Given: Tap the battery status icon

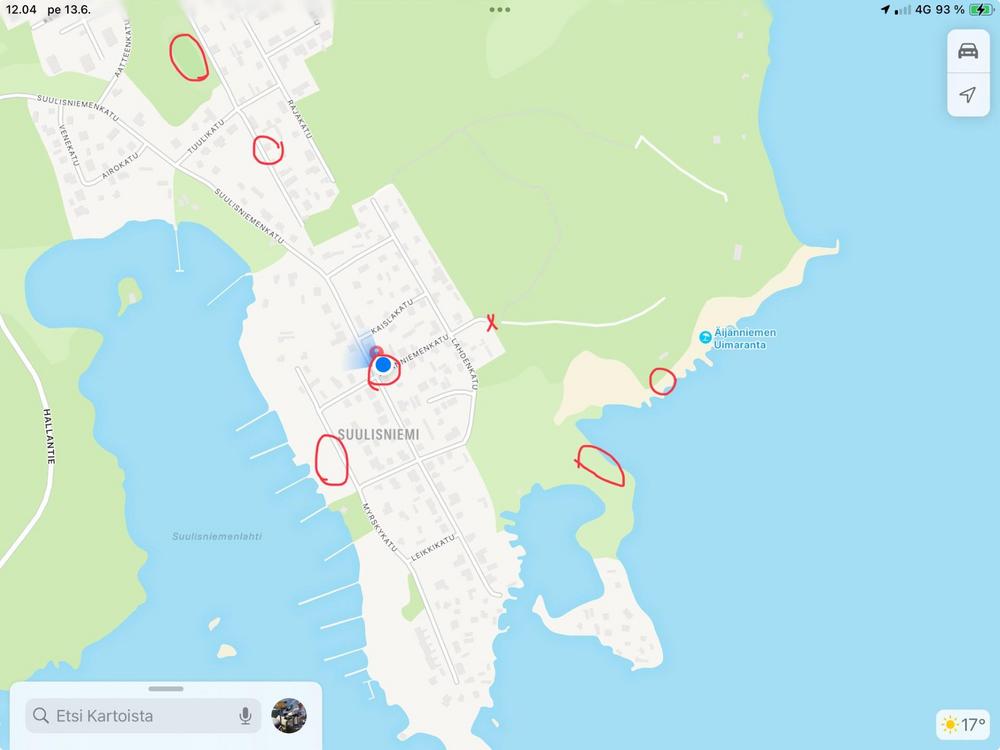Looking at the screenshot, I should pos(980,10).
